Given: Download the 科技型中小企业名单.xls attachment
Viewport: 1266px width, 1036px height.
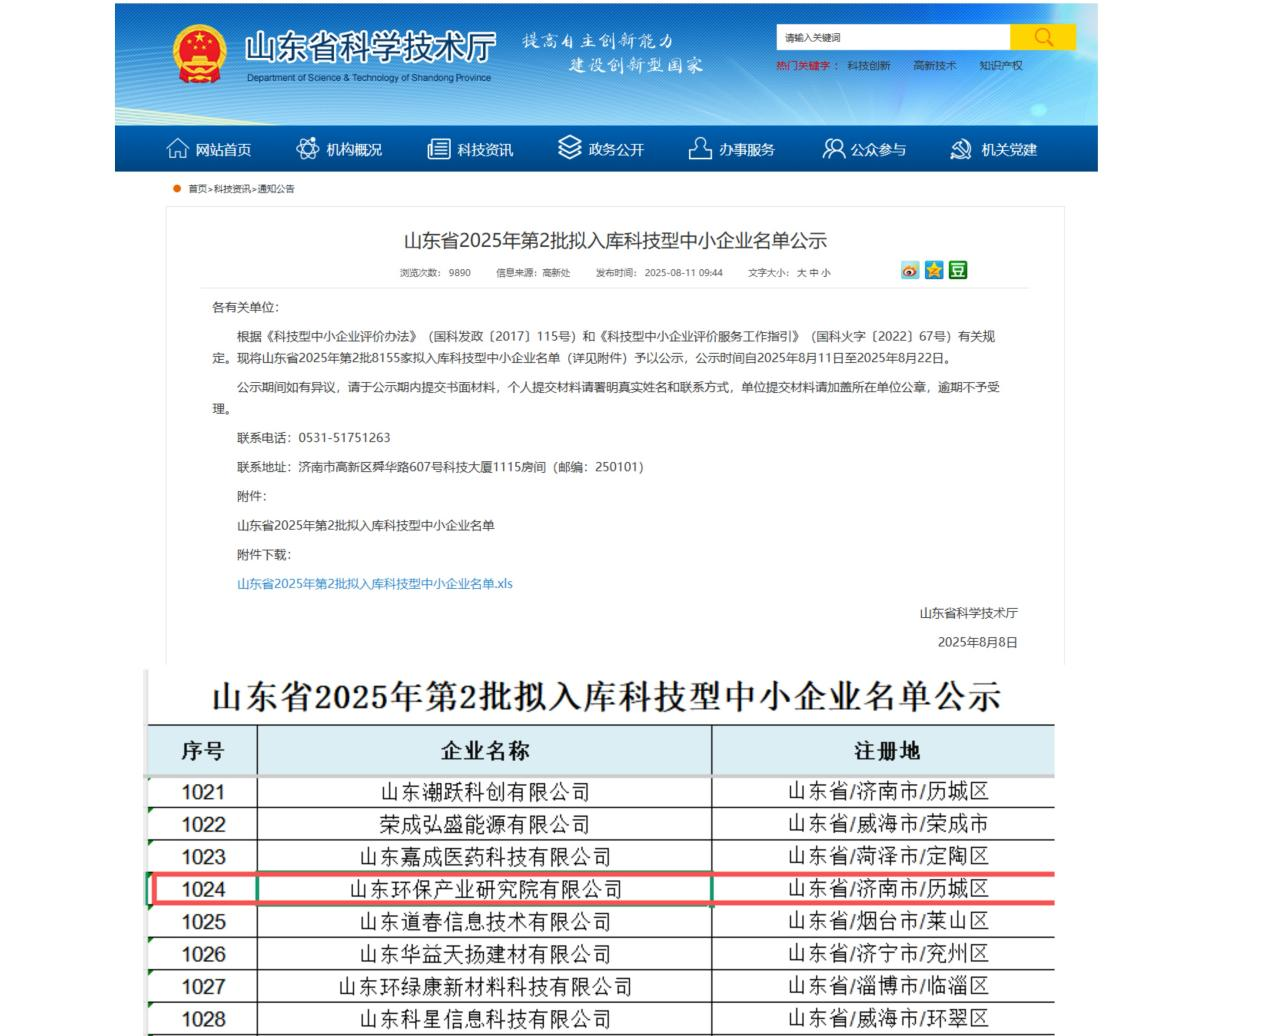Looking at the screenshot, I should click(x=373, y=584).
